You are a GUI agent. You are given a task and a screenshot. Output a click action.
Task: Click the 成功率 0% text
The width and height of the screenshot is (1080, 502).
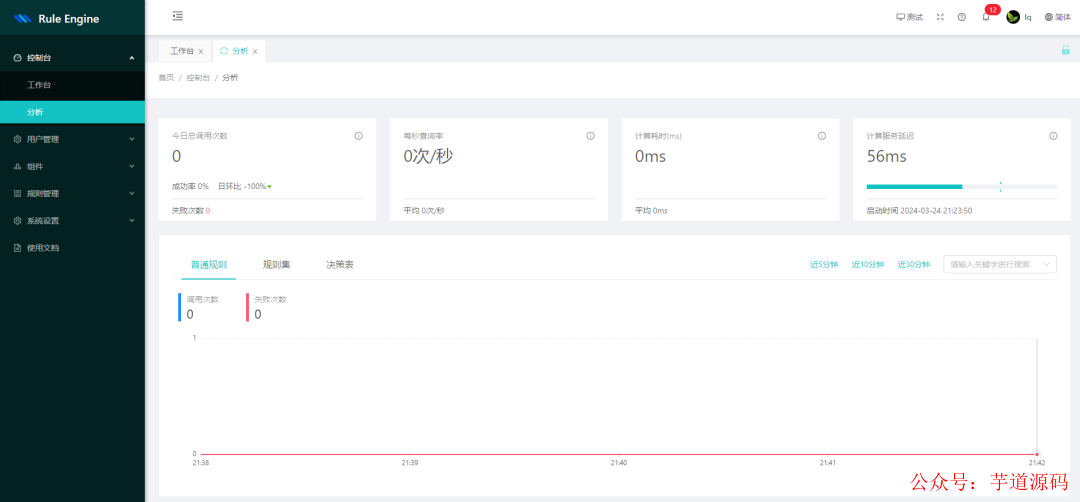190,187
